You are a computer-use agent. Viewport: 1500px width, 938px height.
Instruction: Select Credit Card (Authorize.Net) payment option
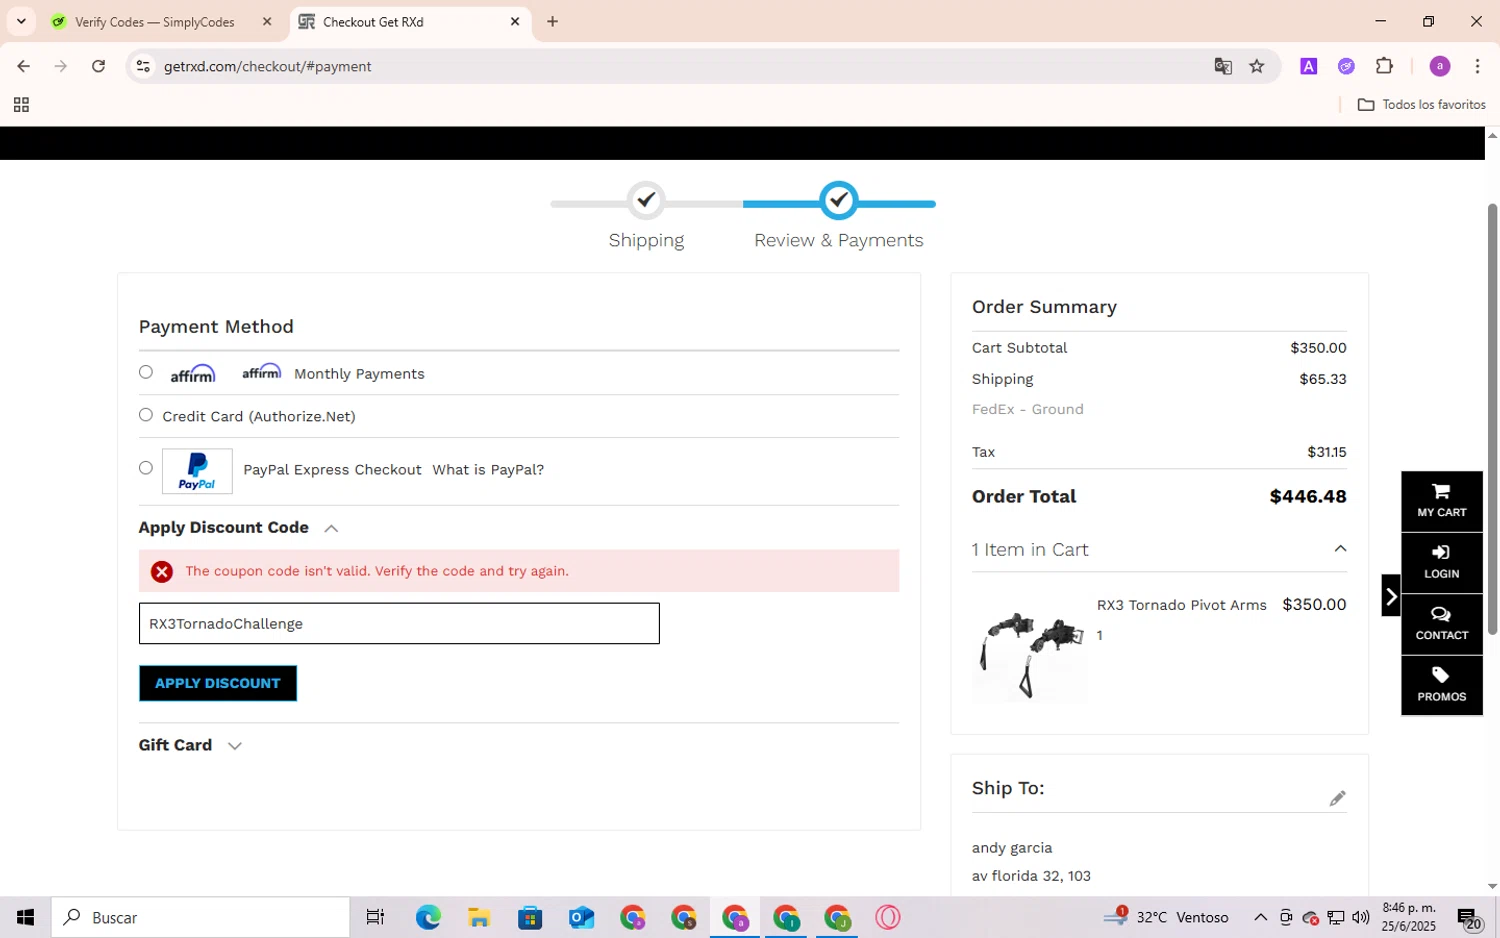146,415
